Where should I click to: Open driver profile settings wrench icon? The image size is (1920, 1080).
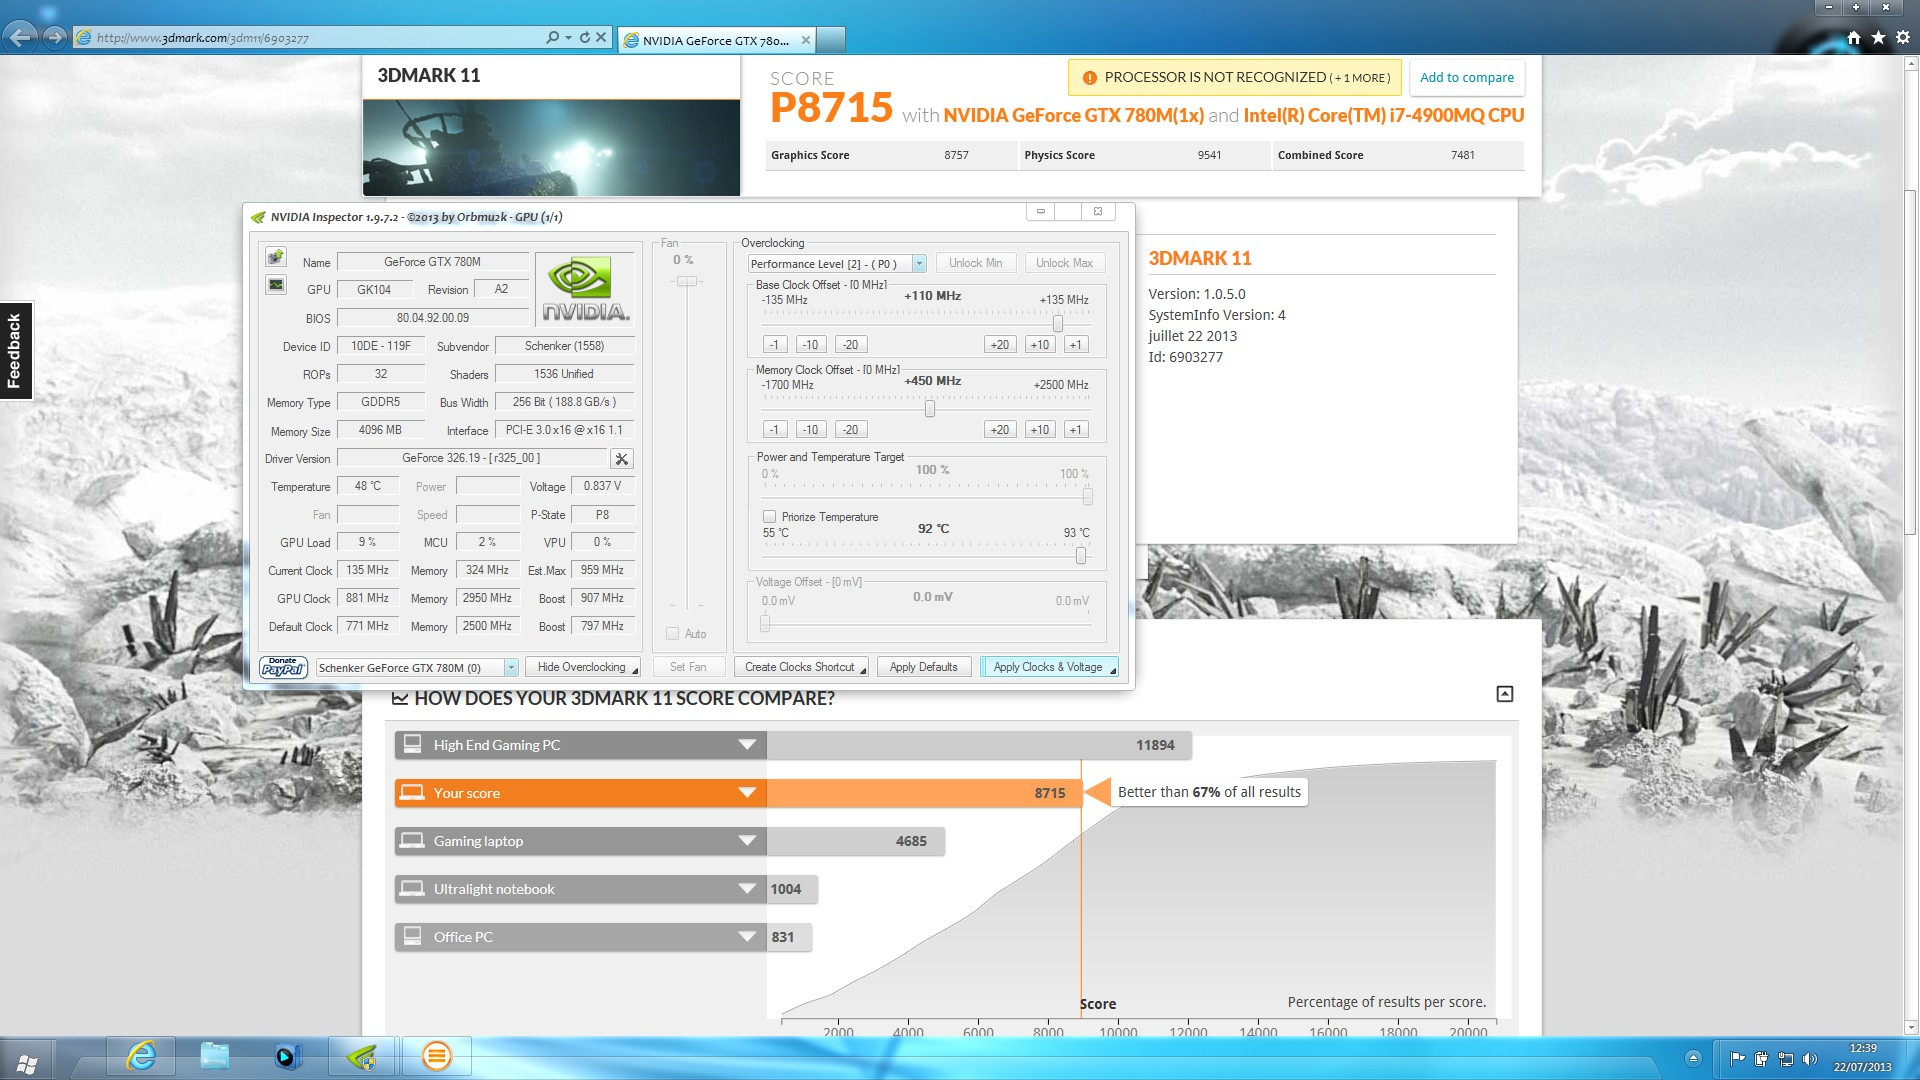click(x=621, y=459)
